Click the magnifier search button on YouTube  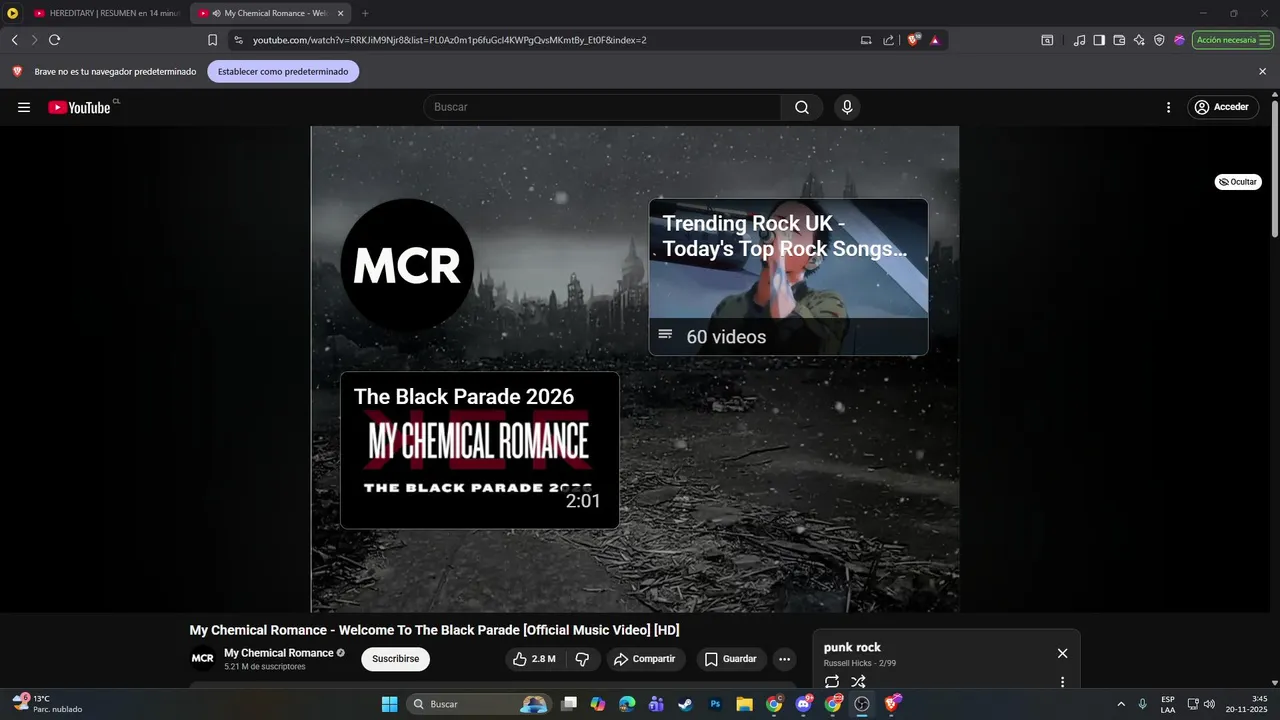point(802,107)
